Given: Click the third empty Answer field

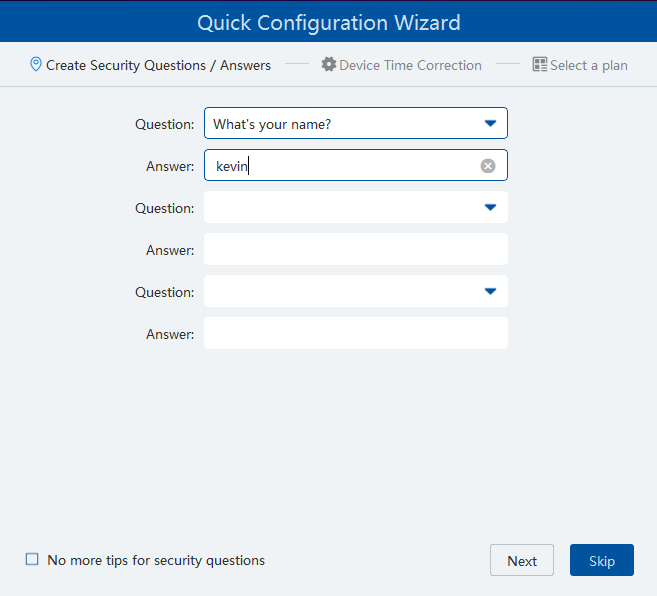Looking at the screenshot, I should click(355, 334).
